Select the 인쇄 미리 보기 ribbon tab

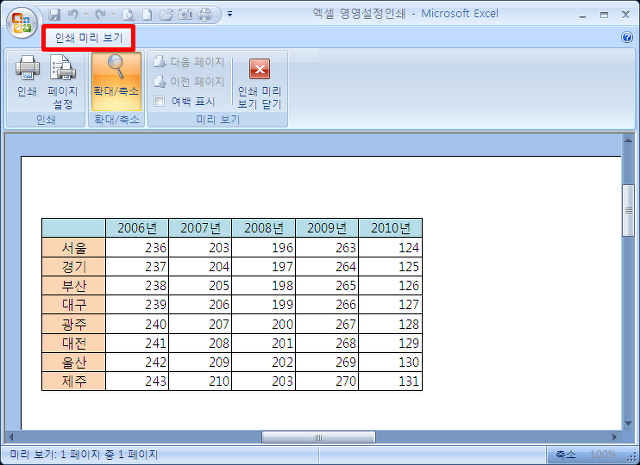(89, 38)
